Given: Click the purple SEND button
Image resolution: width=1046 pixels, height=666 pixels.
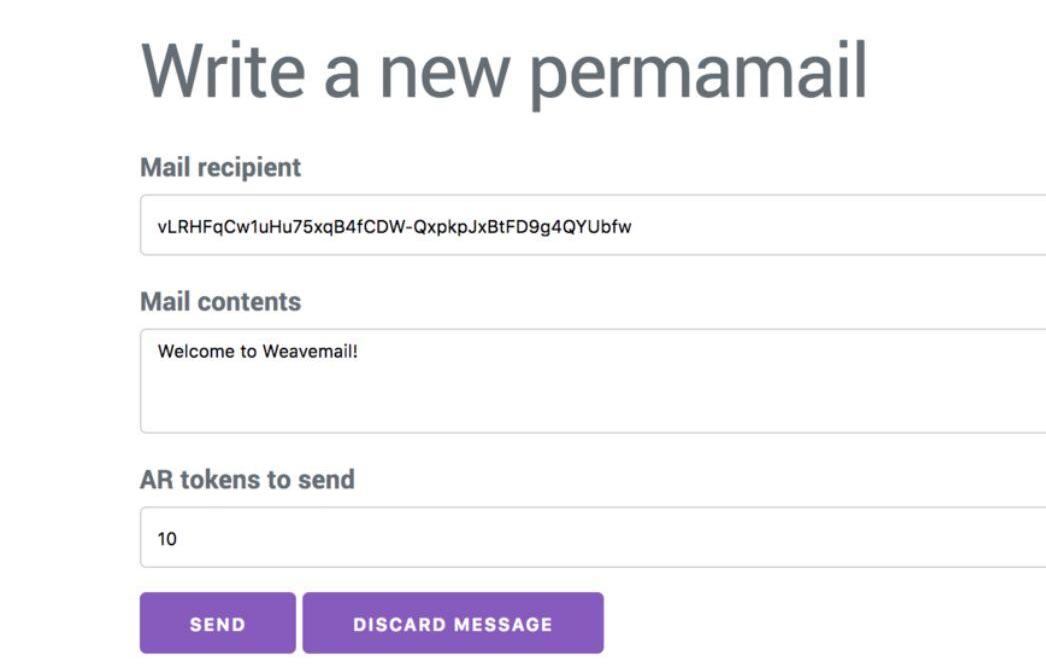Looking at the screenshot, I should click(217, 623).
